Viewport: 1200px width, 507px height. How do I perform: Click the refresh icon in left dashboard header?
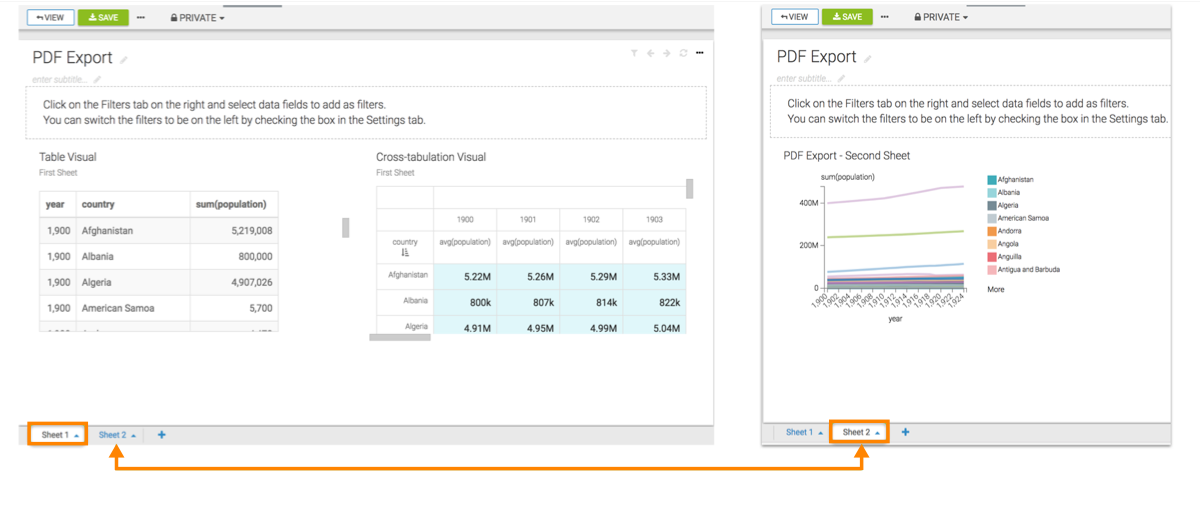[683, 54]
